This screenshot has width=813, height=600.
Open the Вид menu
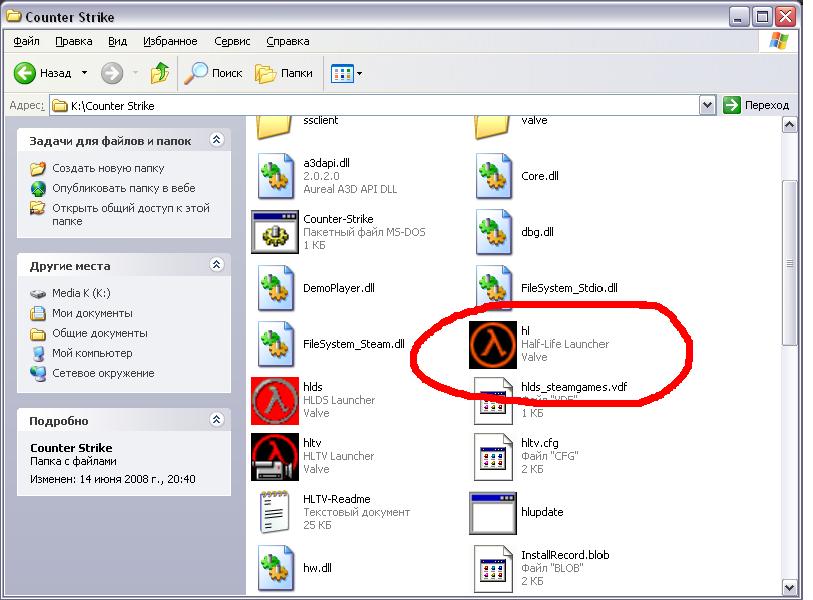[x=118, y=41]
